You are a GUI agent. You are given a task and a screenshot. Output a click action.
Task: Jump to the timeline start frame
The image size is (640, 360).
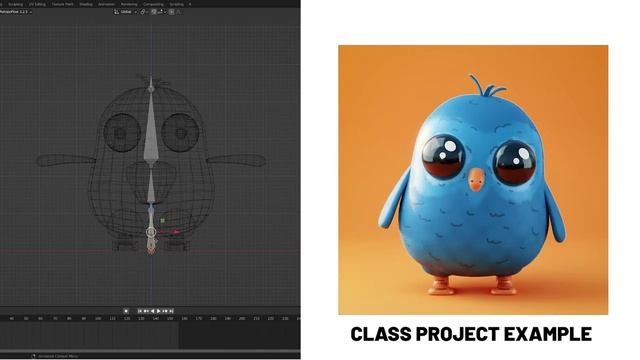click(x=140, y=311)
